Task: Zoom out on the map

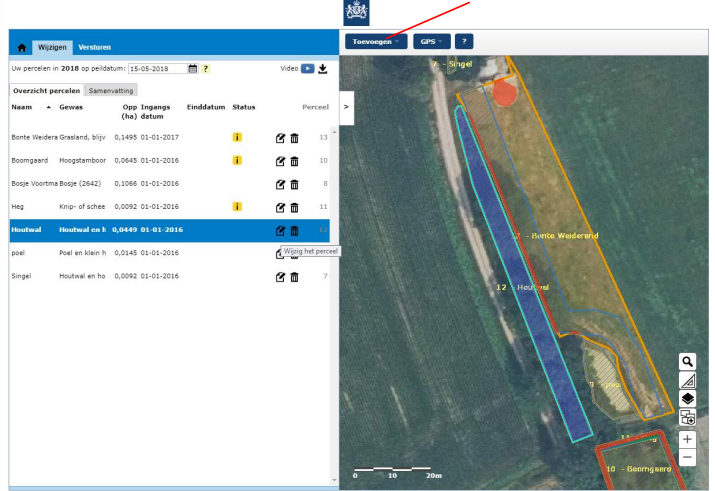Action: coord(687,457)
